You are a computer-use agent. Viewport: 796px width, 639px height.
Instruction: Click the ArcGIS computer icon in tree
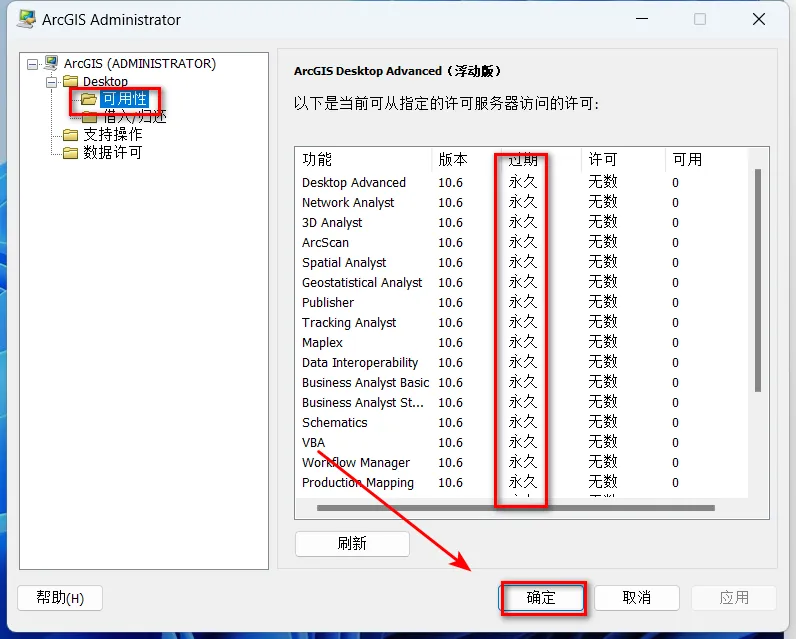pos(51,63)
